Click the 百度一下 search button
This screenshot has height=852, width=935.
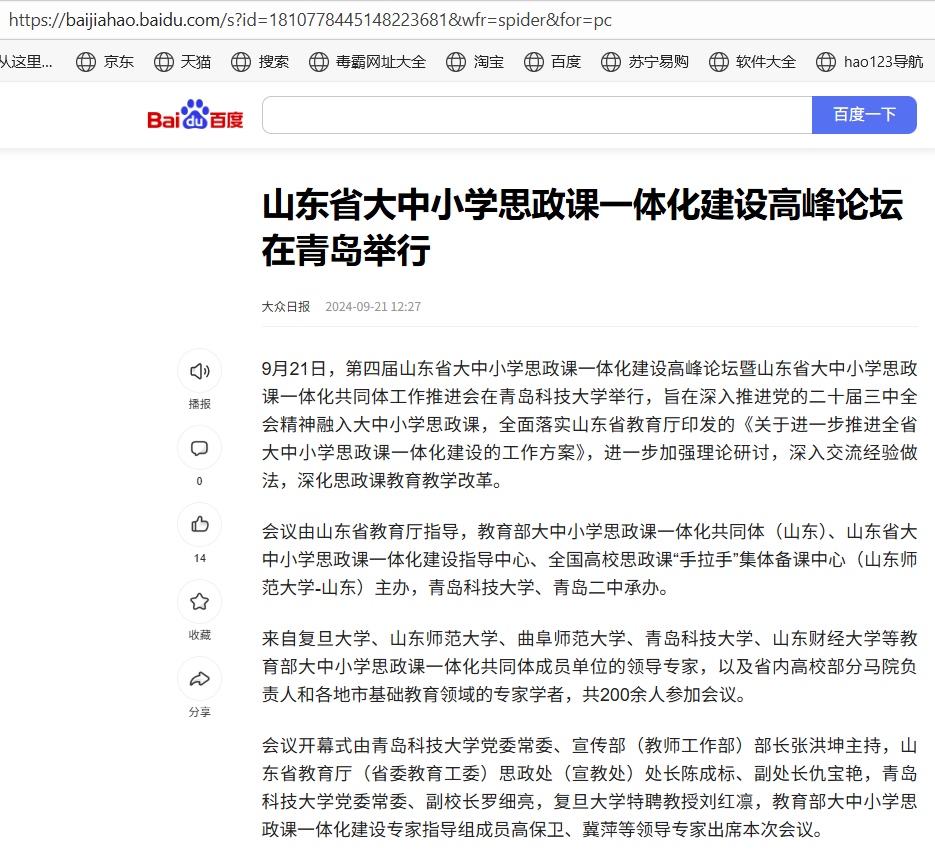click(x=864, y=115)
